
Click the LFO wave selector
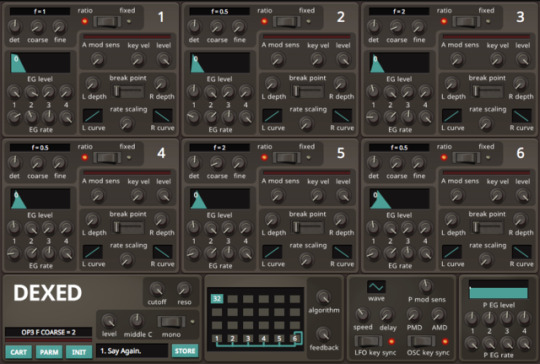[x=376, y=287]
